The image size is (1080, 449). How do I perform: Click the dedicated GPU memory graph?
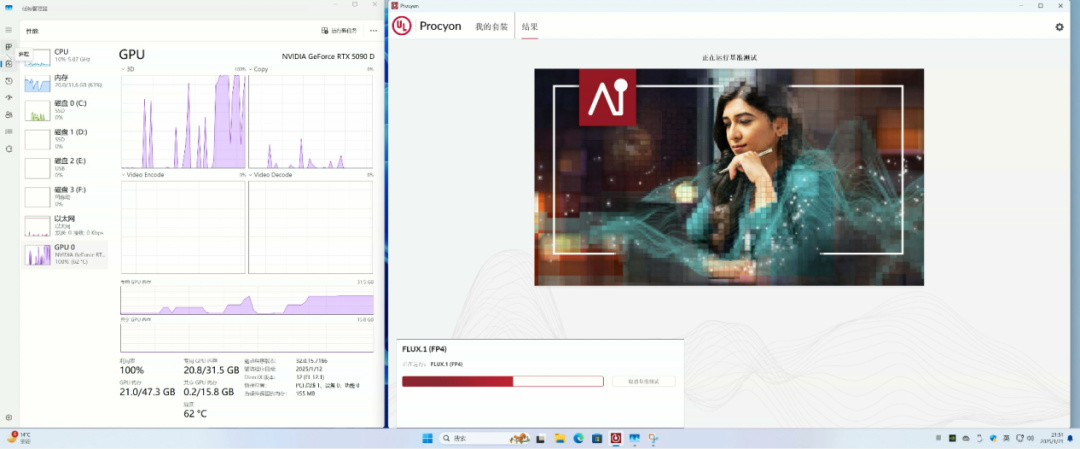coord(247,300)
